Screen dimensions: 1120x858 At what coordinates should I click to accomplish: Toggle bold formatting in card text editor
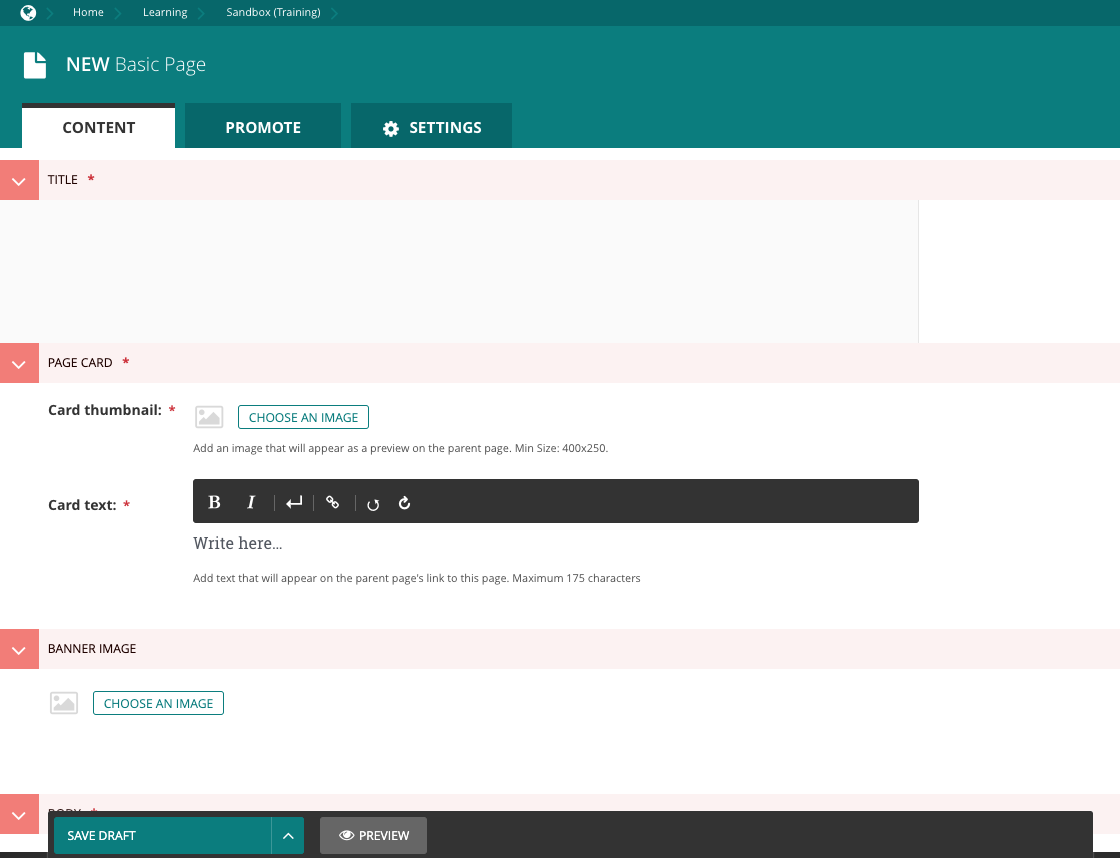coord(214,502)
